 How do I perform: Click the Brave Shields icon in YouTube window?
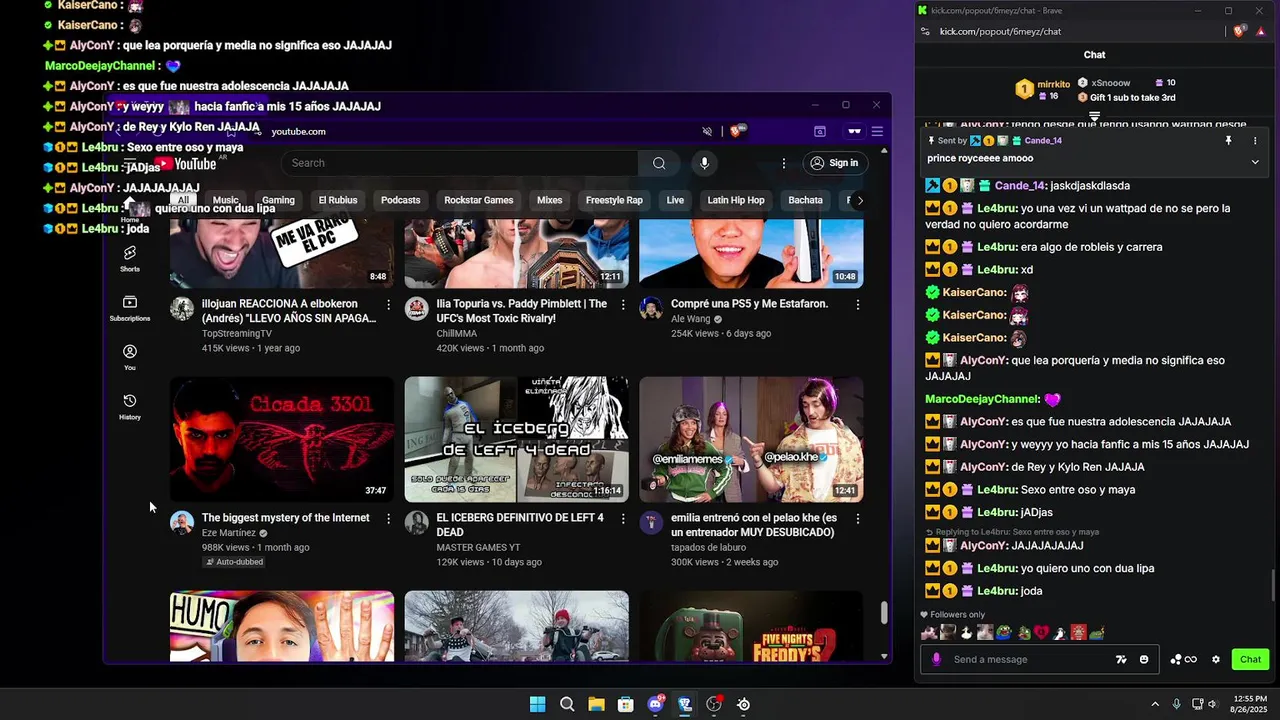click(737, 131)
